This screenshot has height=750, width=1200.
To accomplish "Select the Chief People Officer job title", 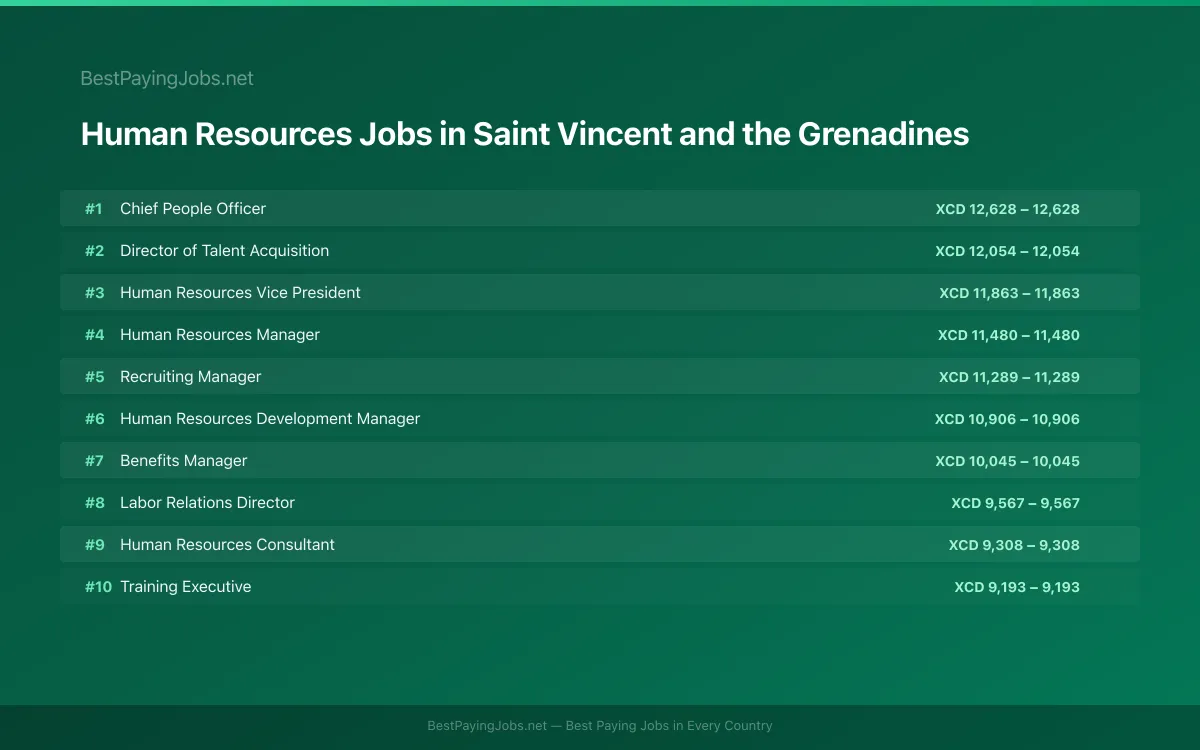I will [x=193, y=209].
